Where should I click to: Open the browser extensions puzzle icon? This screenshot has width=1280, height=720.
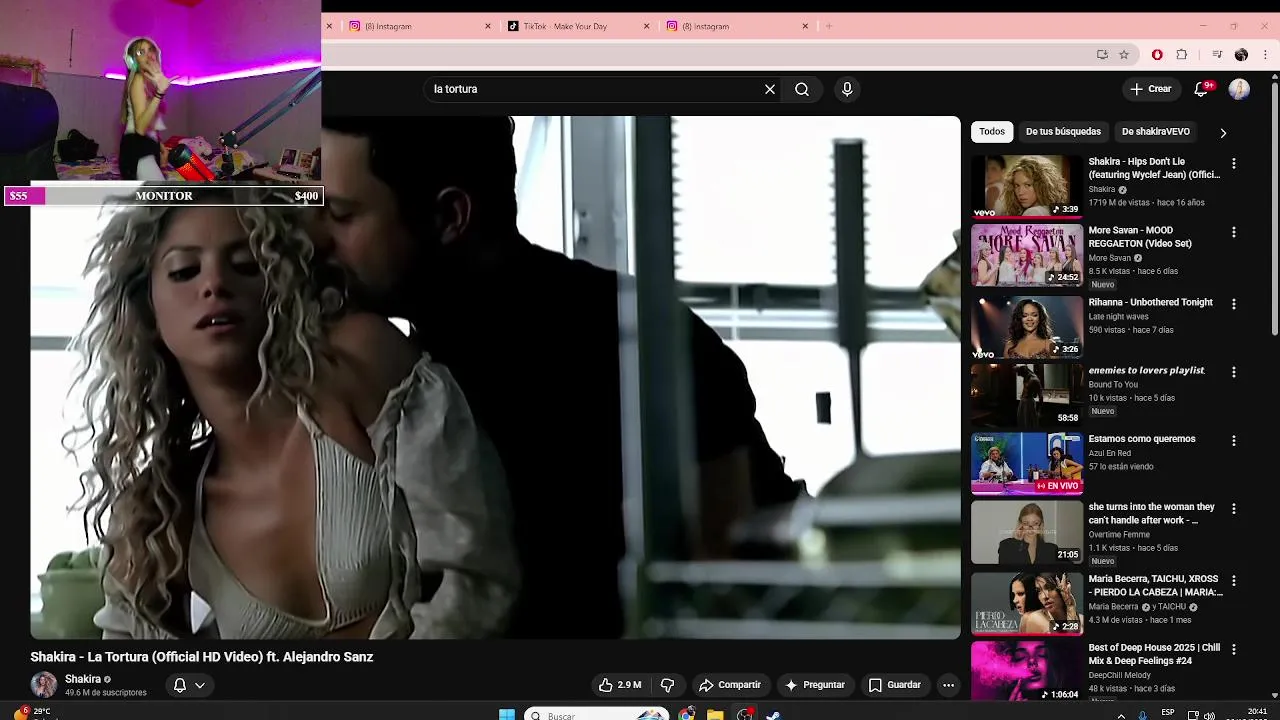[x=1182, y=54]
